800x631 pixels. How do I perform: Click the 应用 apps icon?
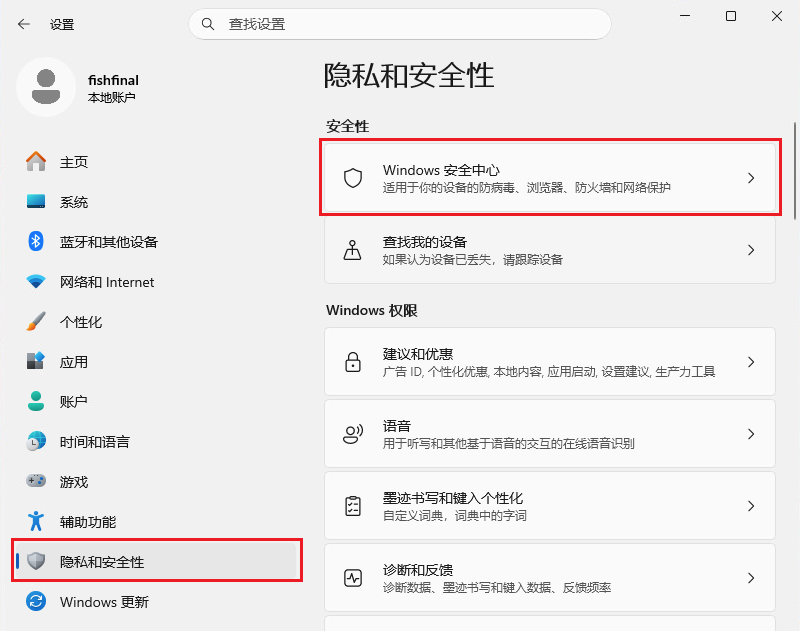36,361
